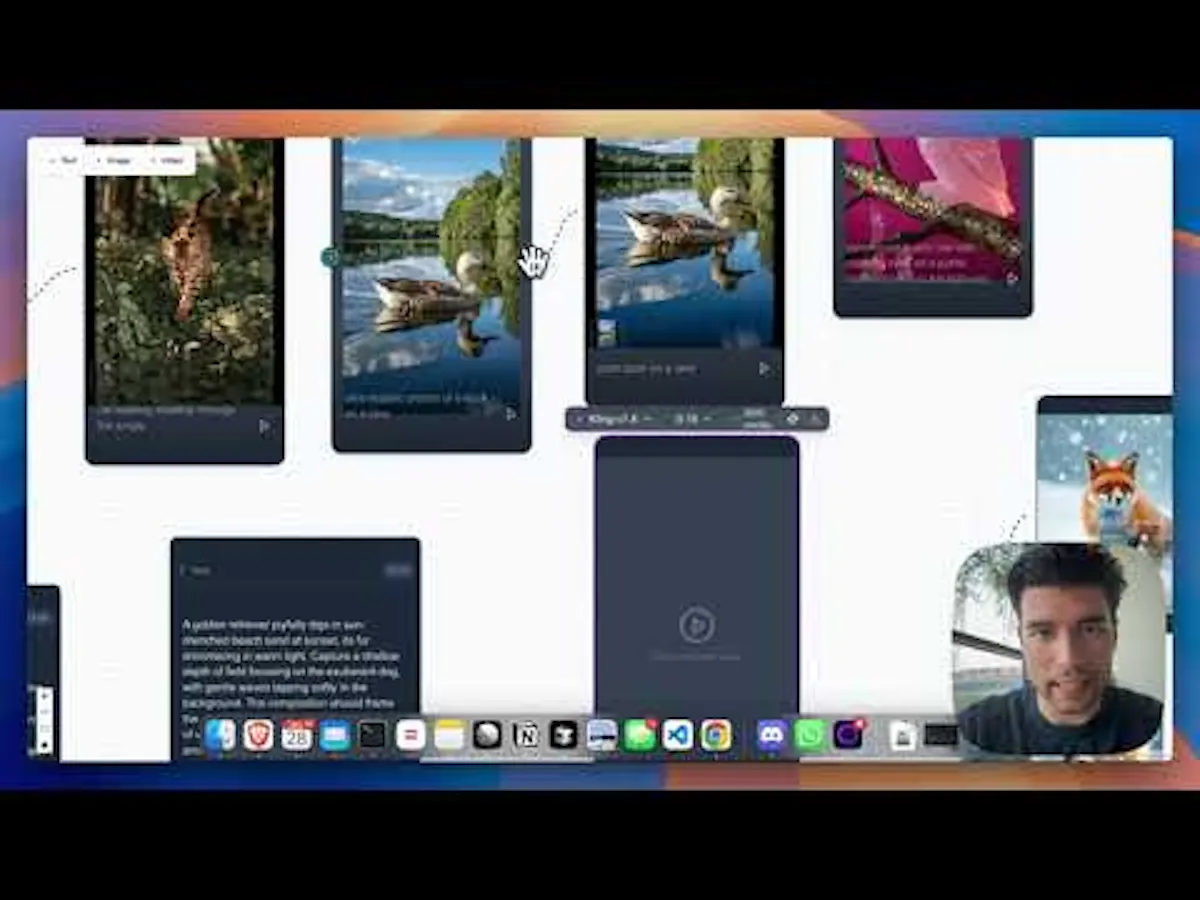Click the empty video node placeholder icon
Image resolution: width=1200 pixels, height=900 pixels.
pyautogui.click(x=696, y=626)
